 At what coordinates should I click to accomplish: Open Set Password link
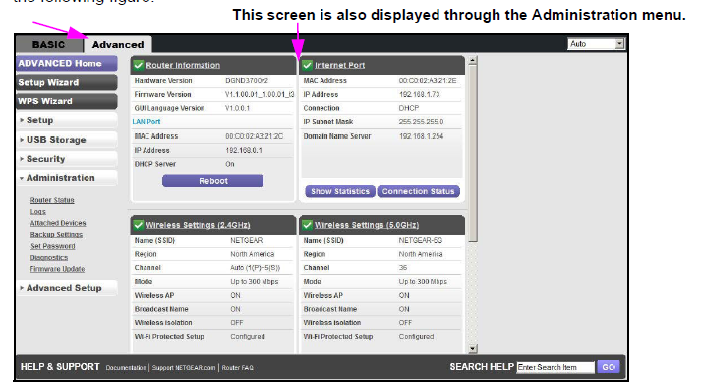53,246
